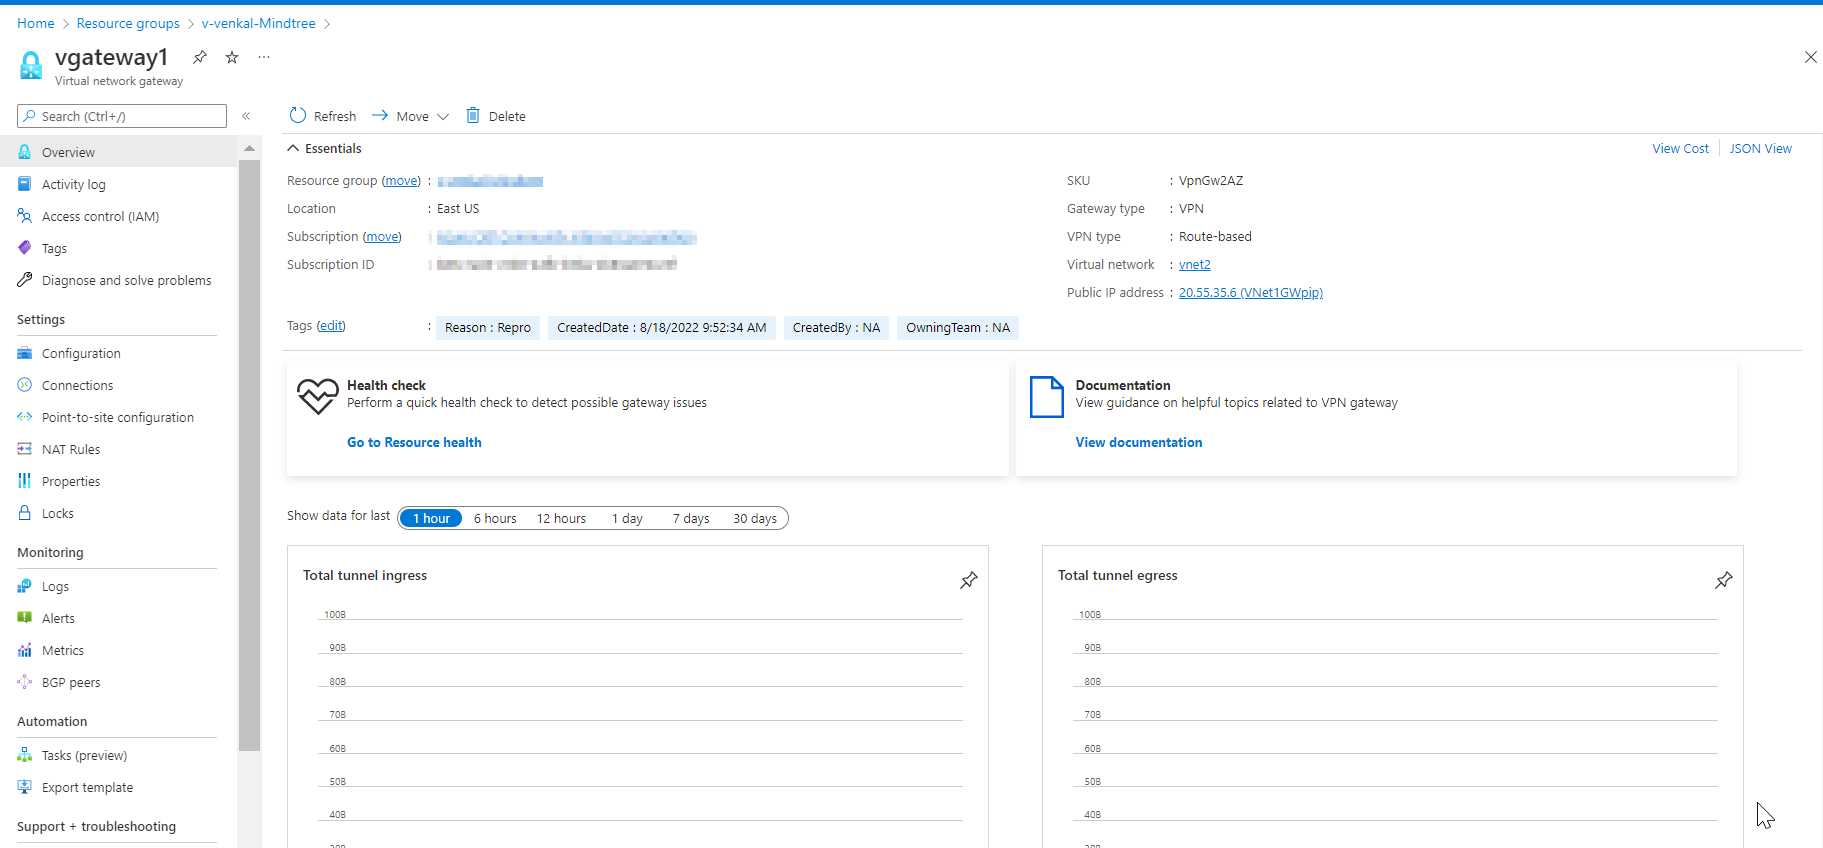Click the Refresh icon in the toolbar
The height and width of the screenshot is (848, 1823).
point(298,116)
